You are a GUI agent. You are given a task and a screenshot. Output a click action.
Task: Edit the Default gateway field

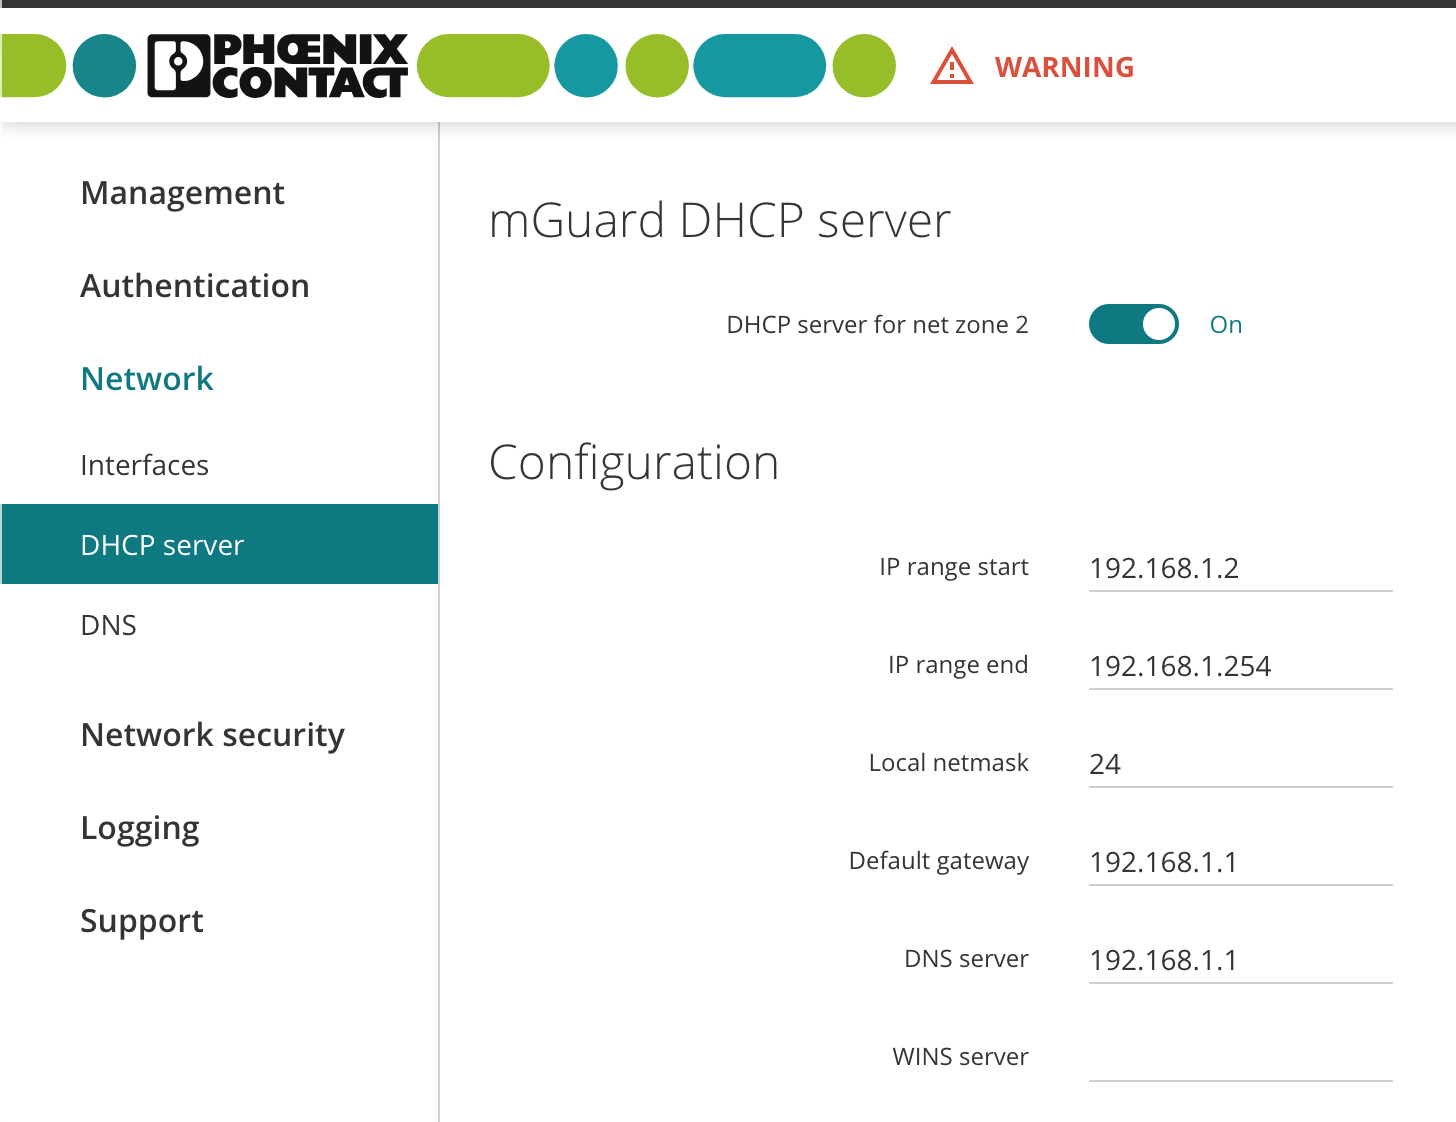pyautogui.click(x=1240, y=862)
